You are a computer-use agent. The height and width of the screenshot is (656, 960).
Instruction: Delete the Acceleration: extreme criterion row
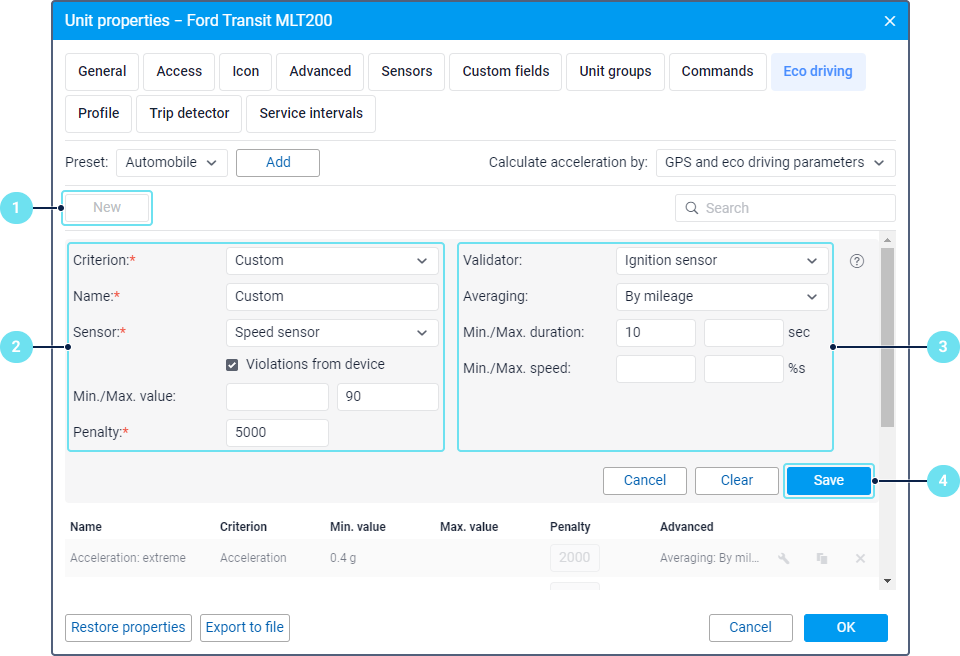tap(860, 558)
